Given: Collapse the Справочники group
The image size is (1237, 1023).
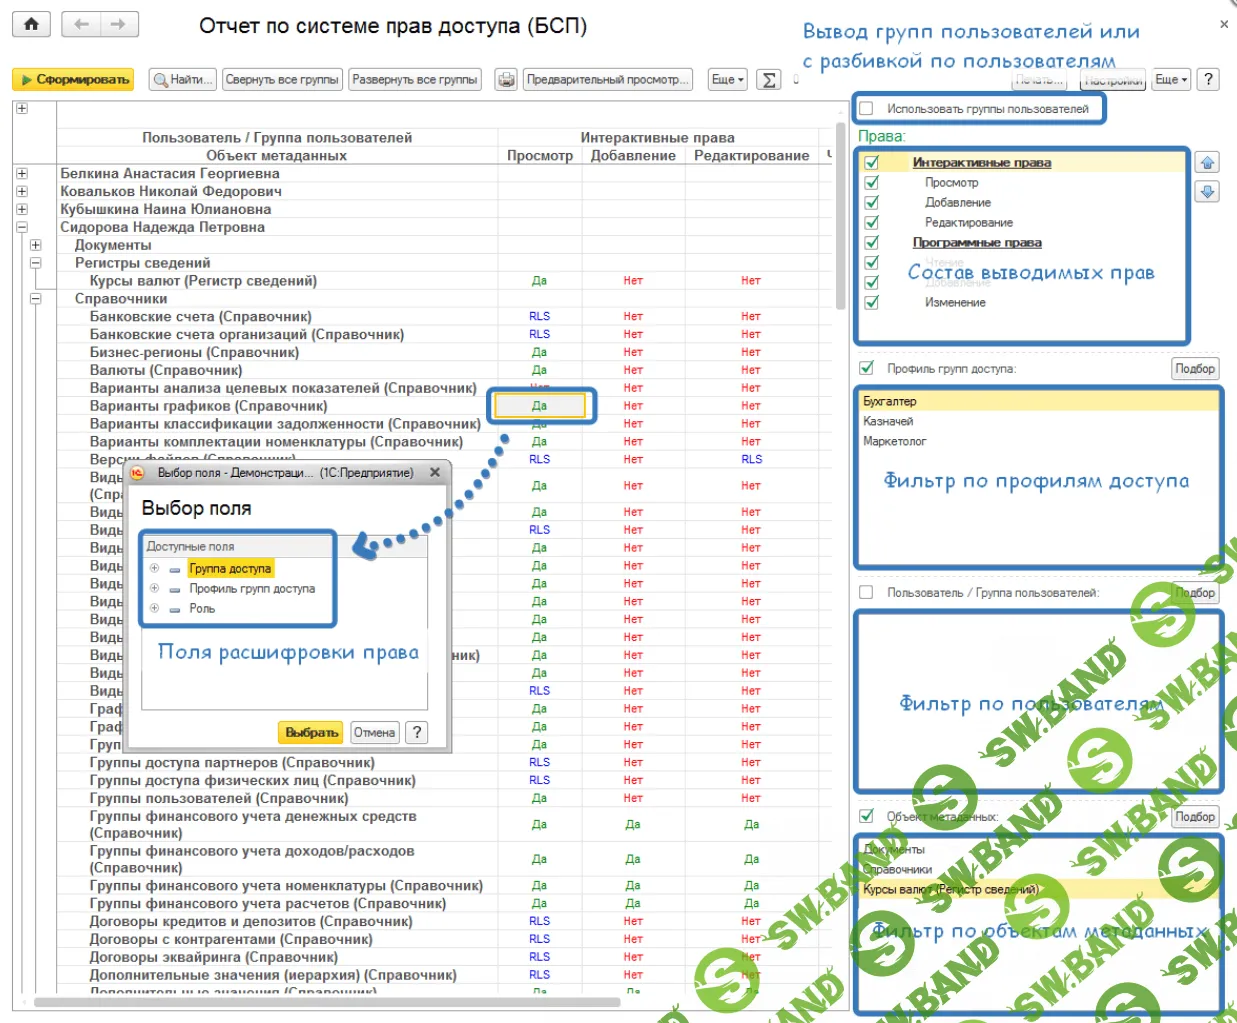Looking at the screenshot, I should pyautogui.click(x=36, y=299).
